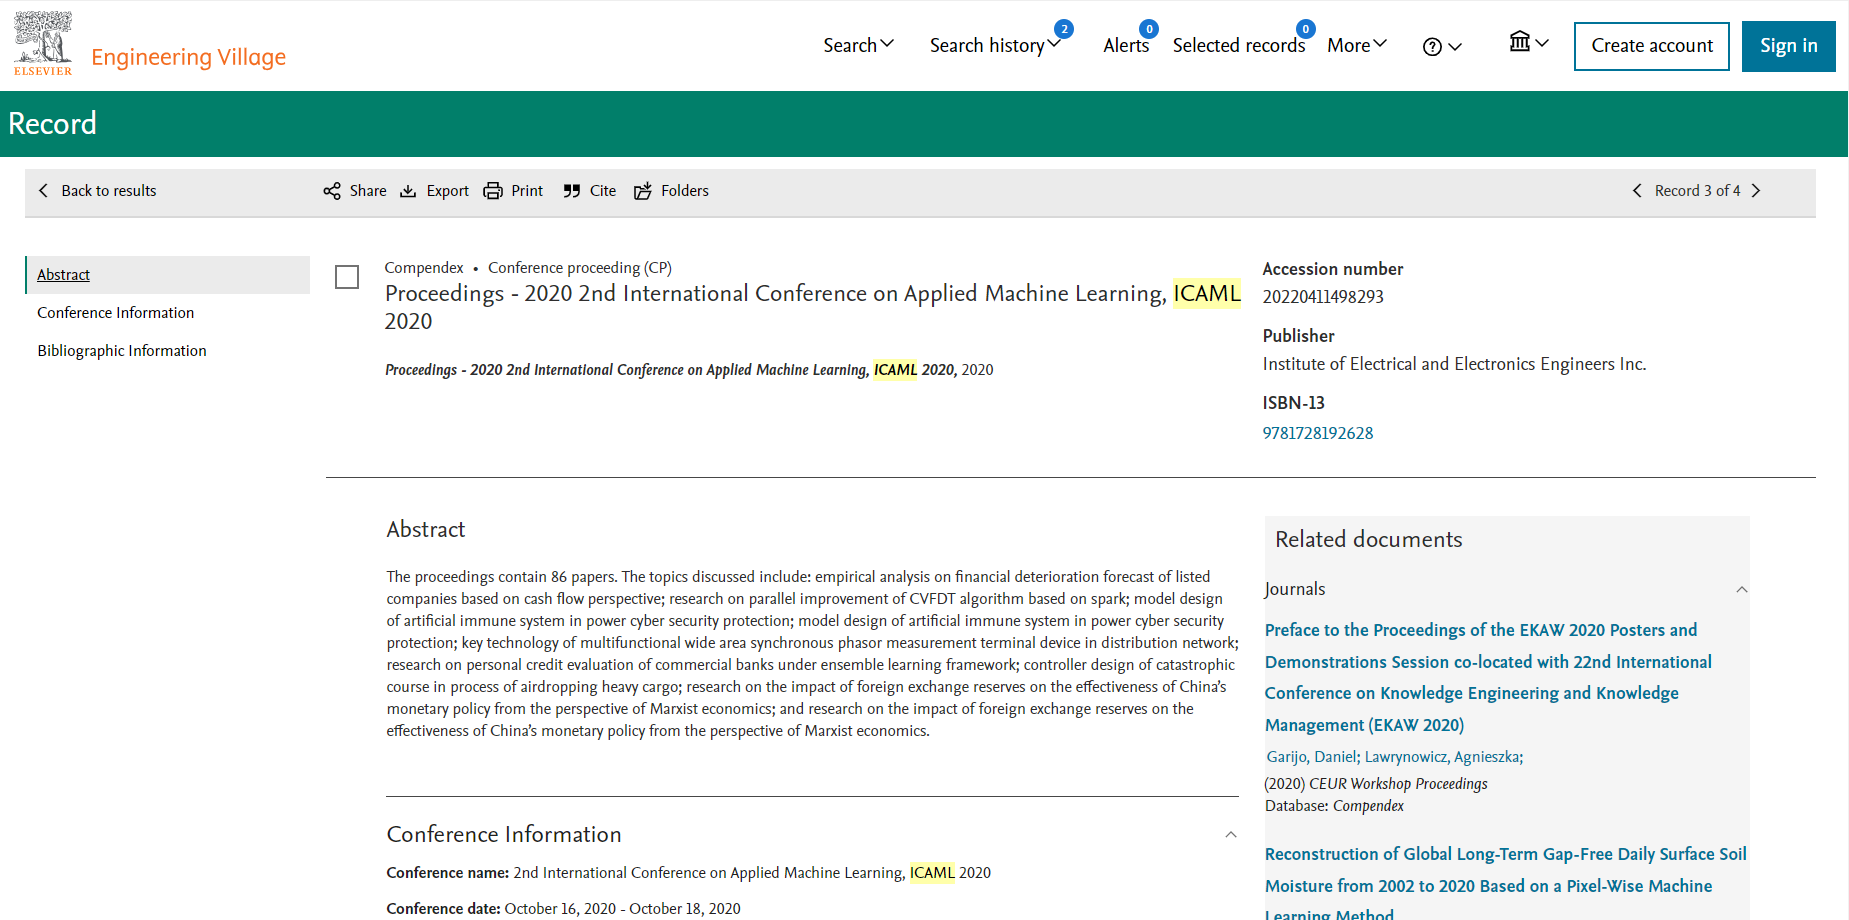The image size is (1849, 920).
Task: Click the Cite label in toolbar
Action: coord(603,191)
